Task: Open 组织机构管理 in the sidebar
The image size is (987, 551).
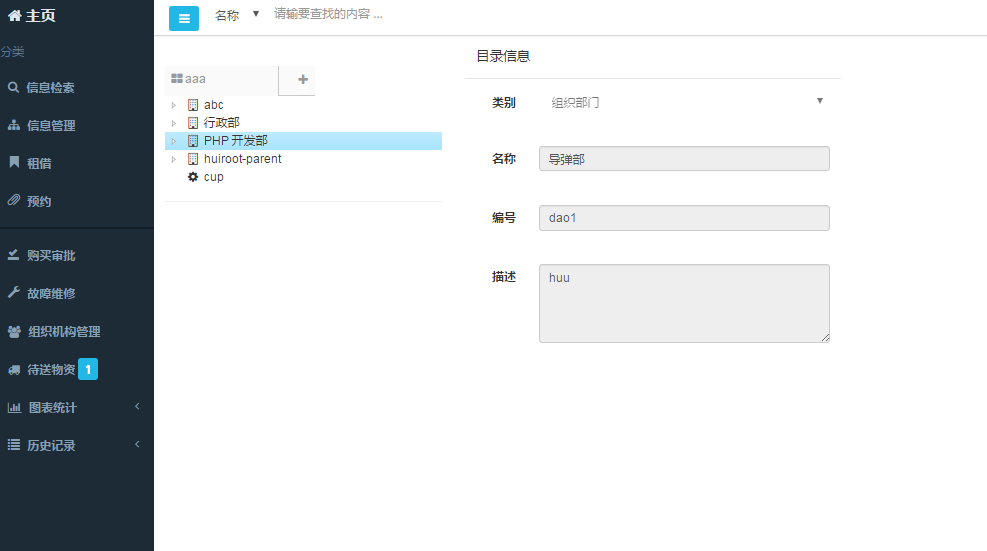Action: (77, 331)
